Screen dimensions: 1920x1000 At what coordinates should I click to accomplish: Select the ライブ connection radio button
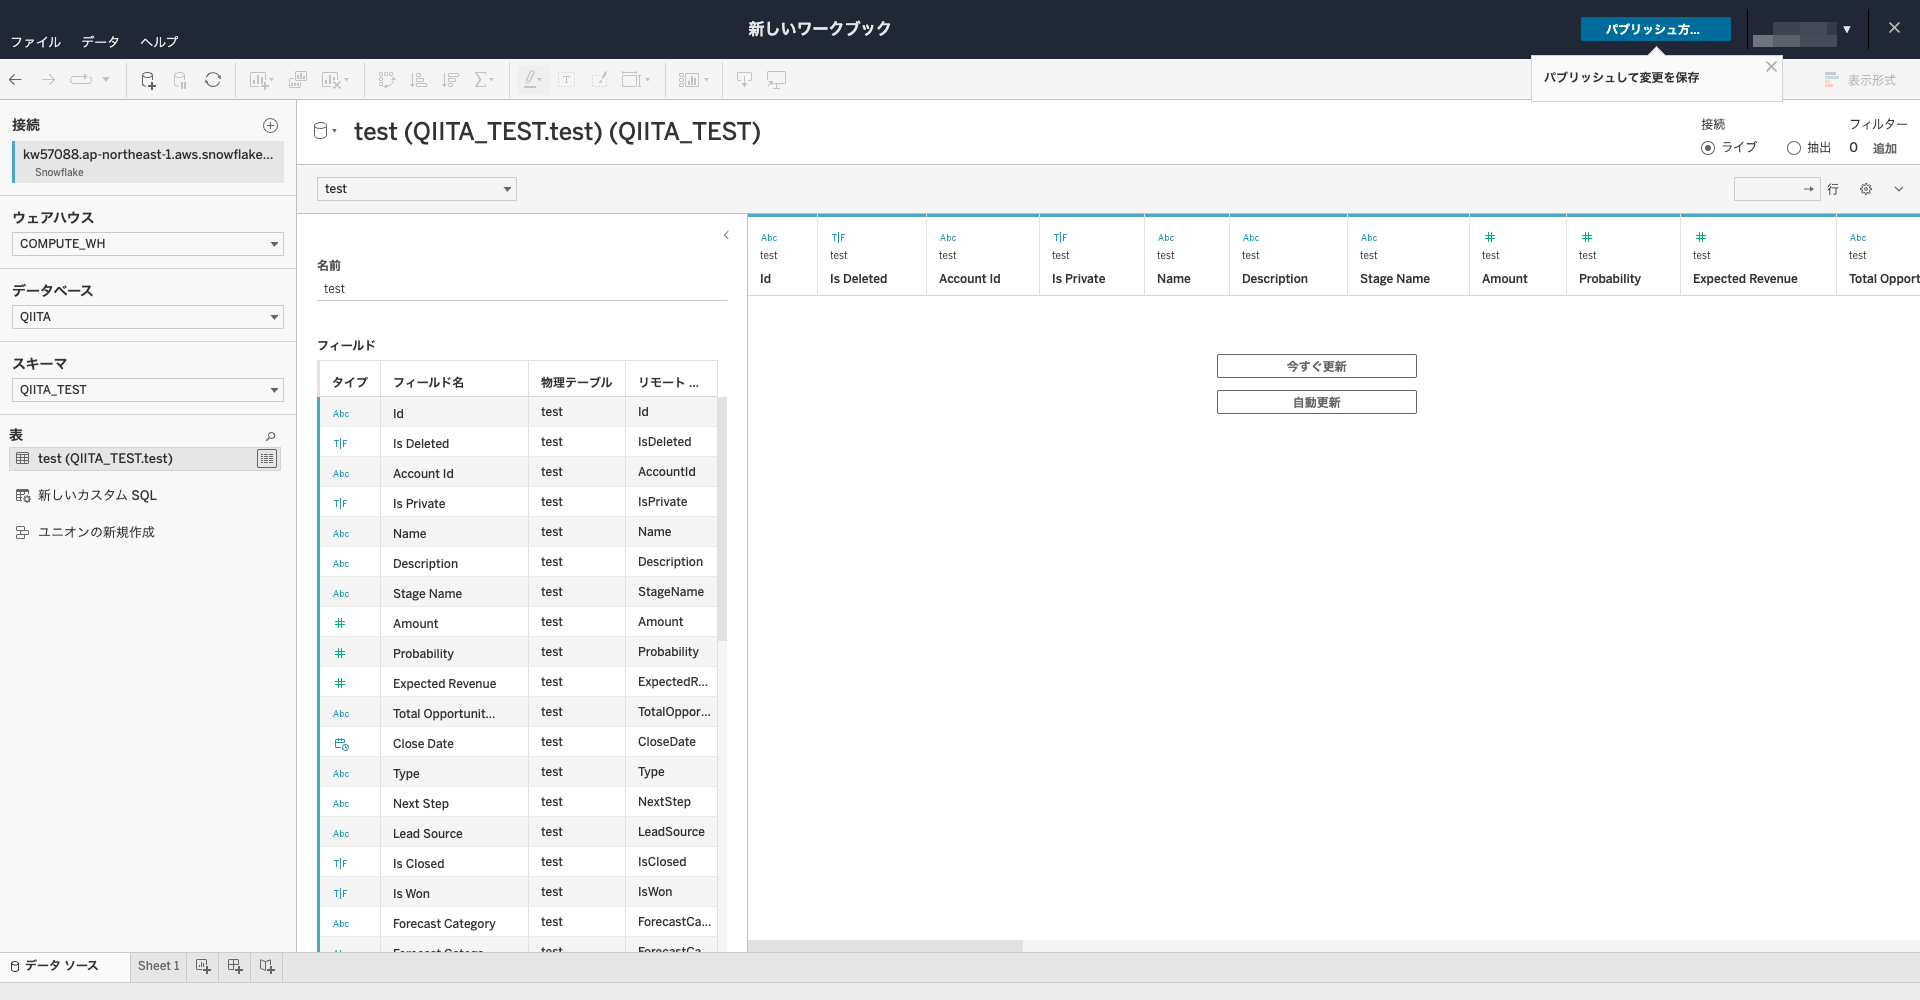[1708, 148]
